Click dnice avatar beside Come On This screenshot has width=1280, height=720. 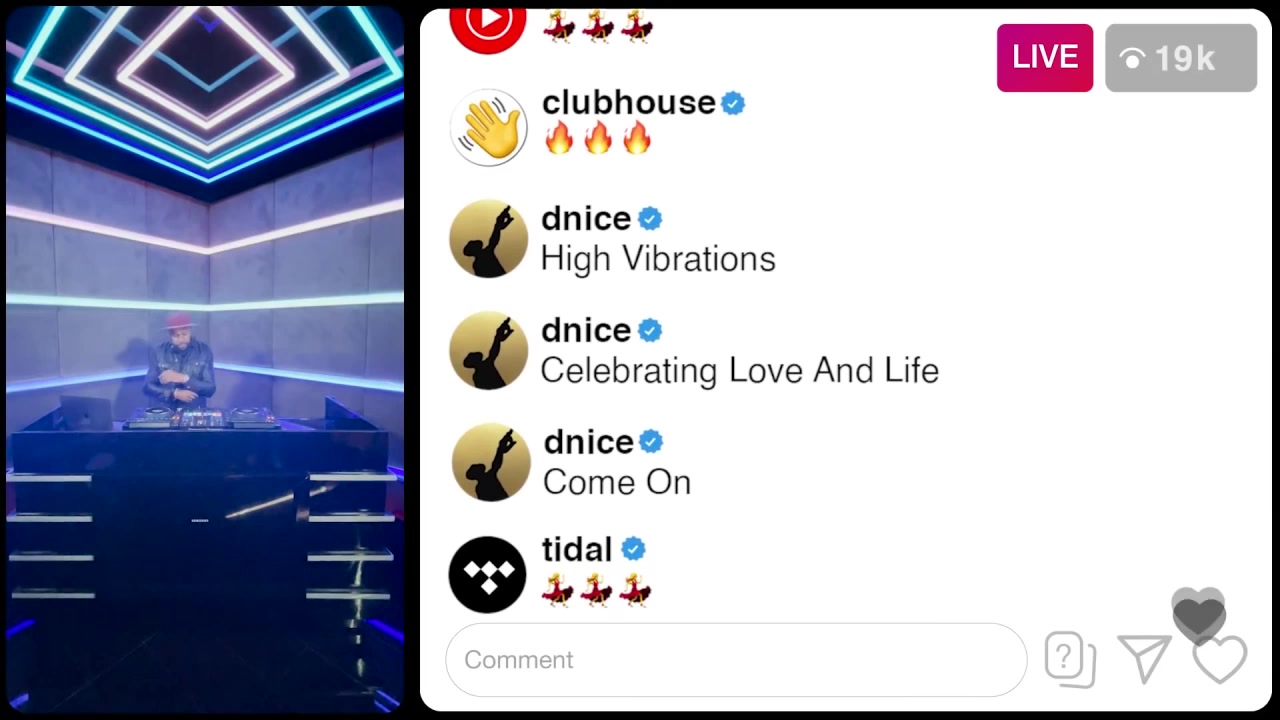click(491, 462)
